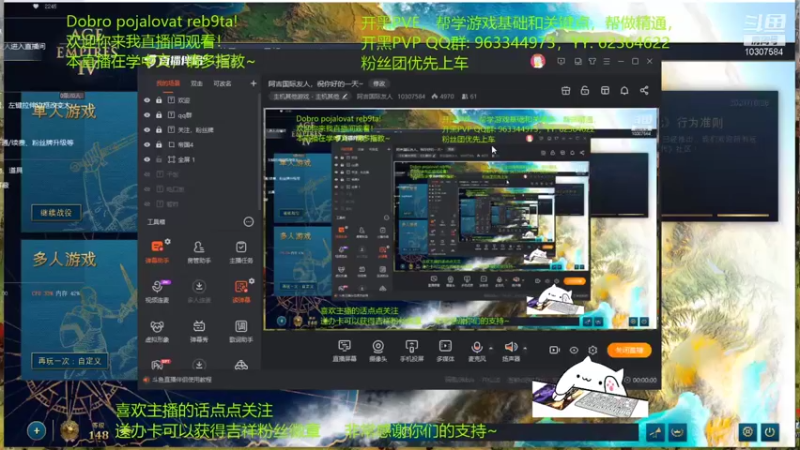Edit the stream category with its pencil icon

pos(345,96)
